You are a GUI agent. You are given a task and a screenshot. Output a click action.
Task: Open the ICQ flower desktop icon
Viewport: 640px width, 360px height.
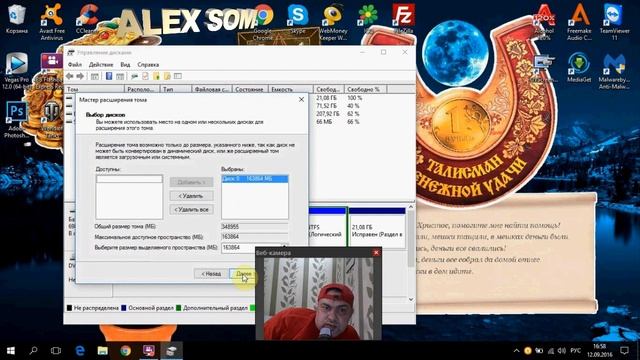(x=368, y=18)
